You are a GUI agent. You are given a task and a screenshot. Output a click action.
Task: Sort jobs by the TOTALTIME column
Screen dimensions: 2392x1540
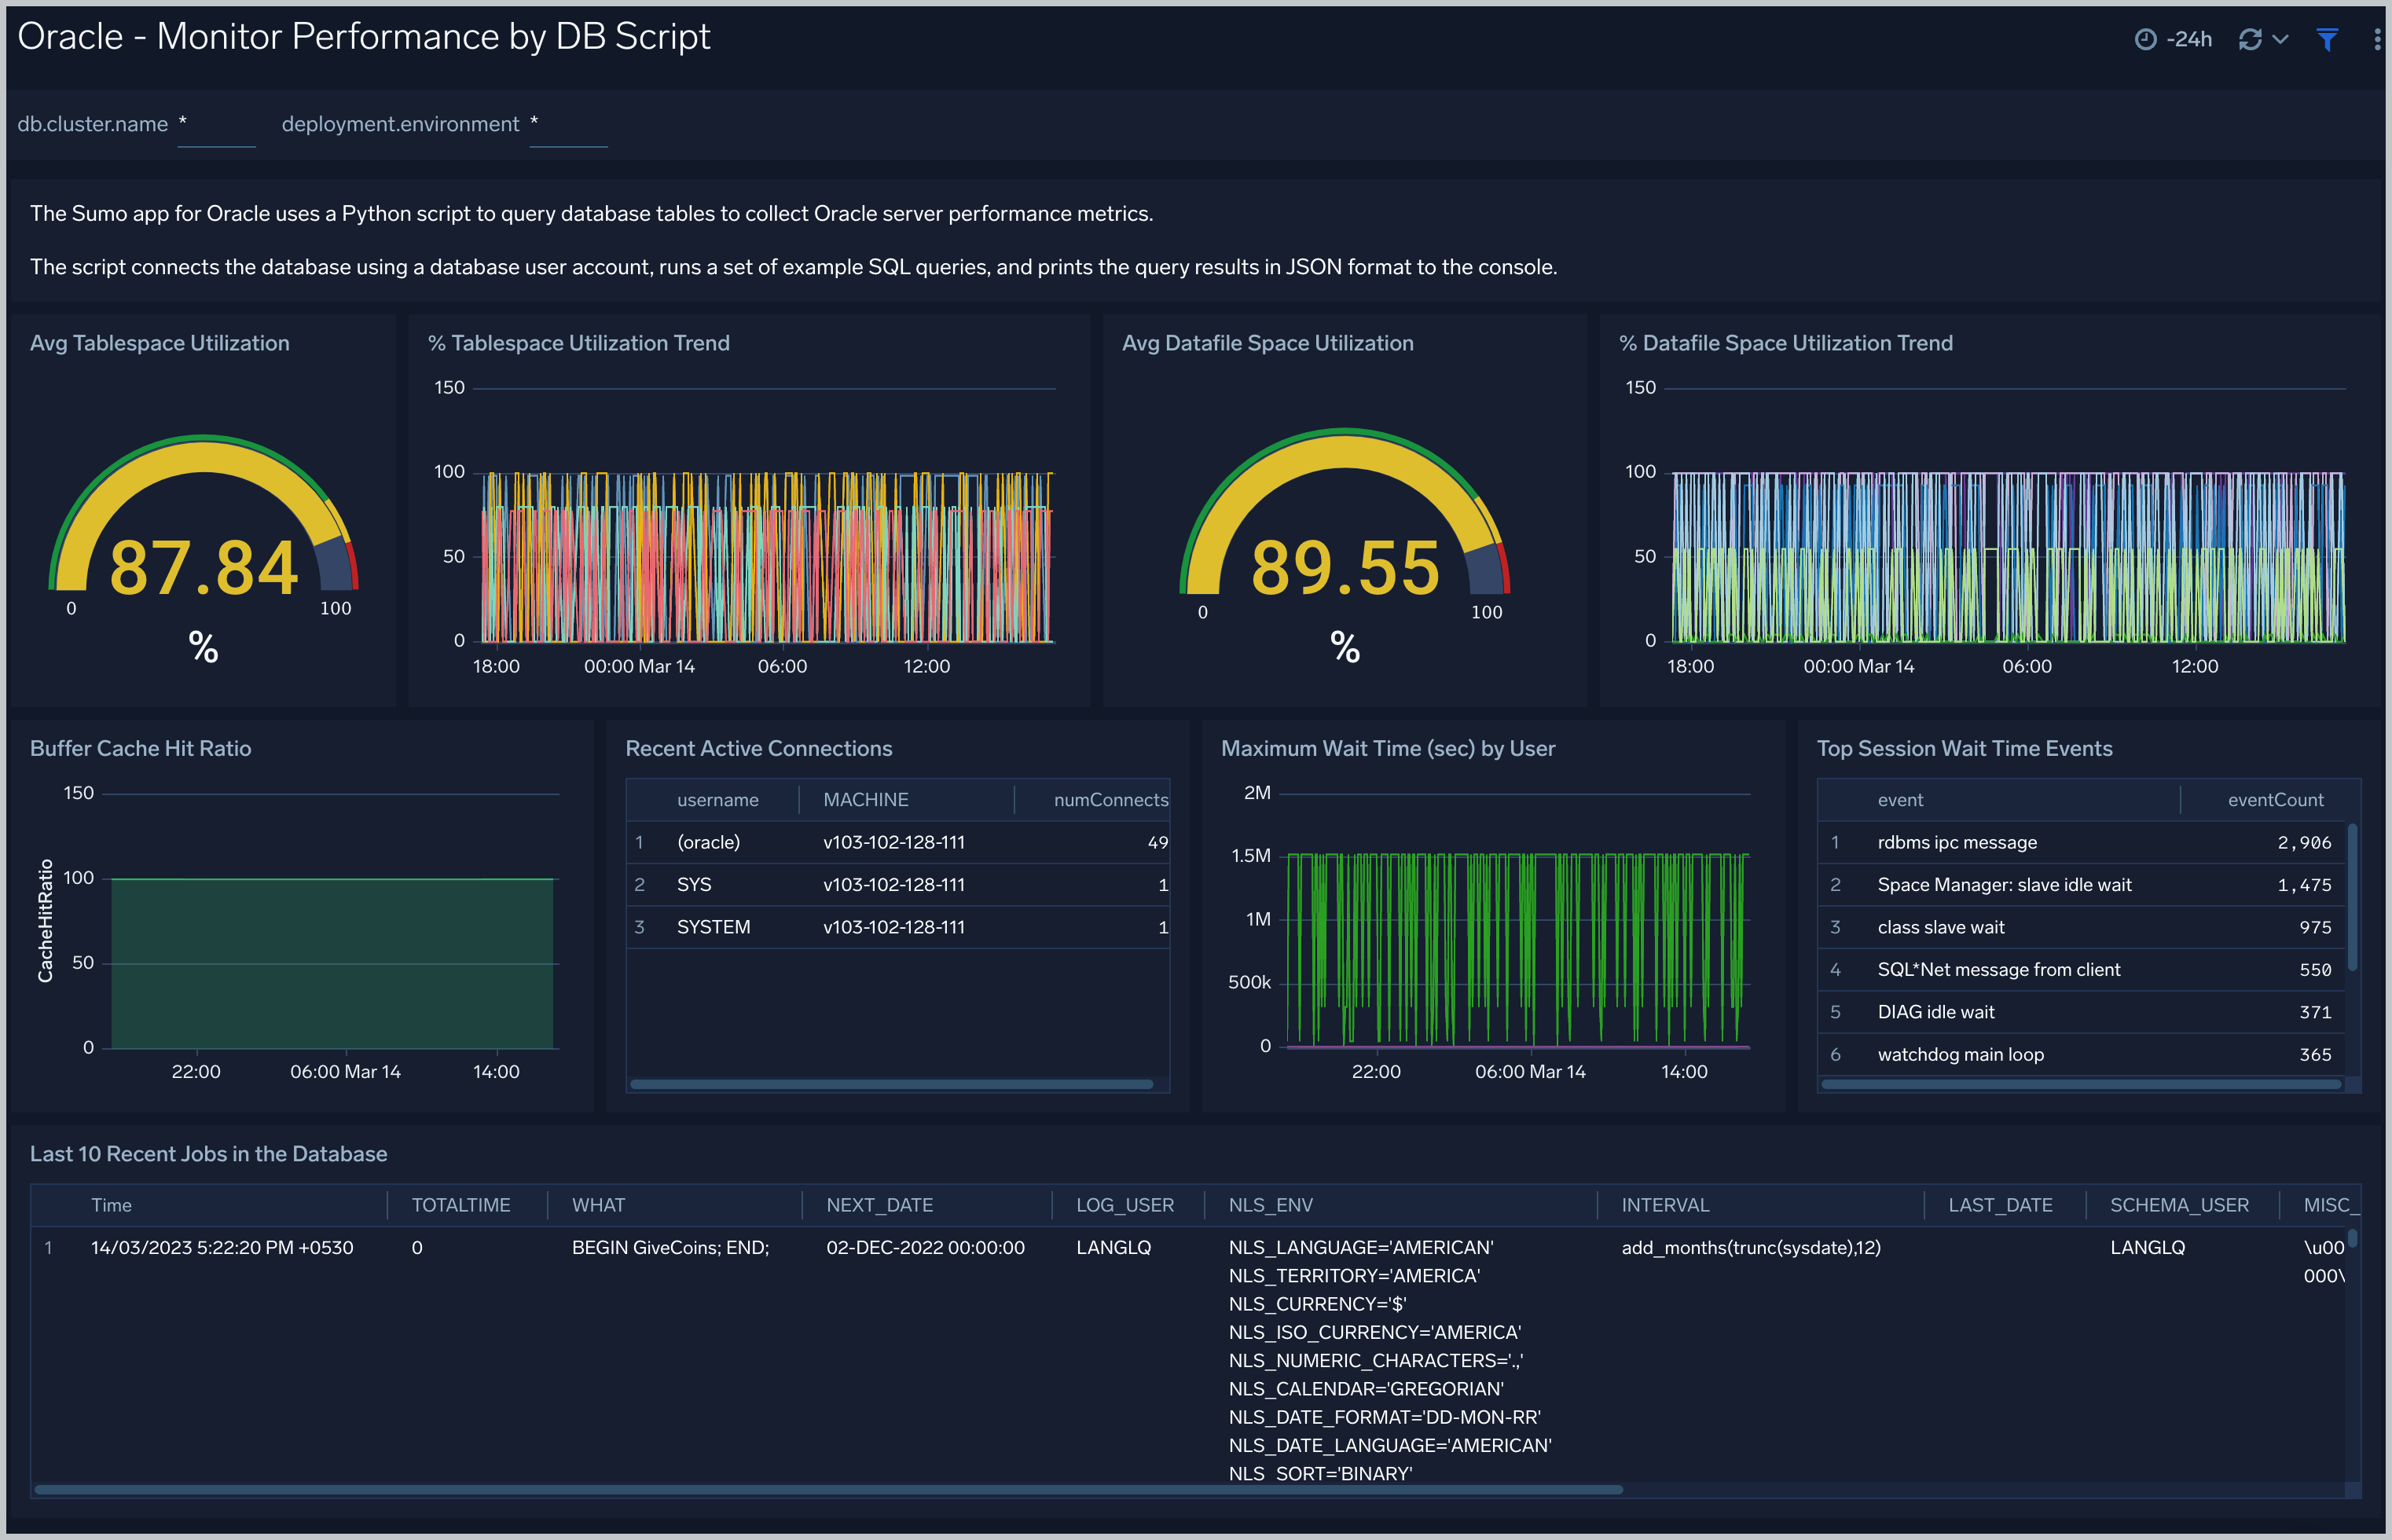tap(461, 1205)
